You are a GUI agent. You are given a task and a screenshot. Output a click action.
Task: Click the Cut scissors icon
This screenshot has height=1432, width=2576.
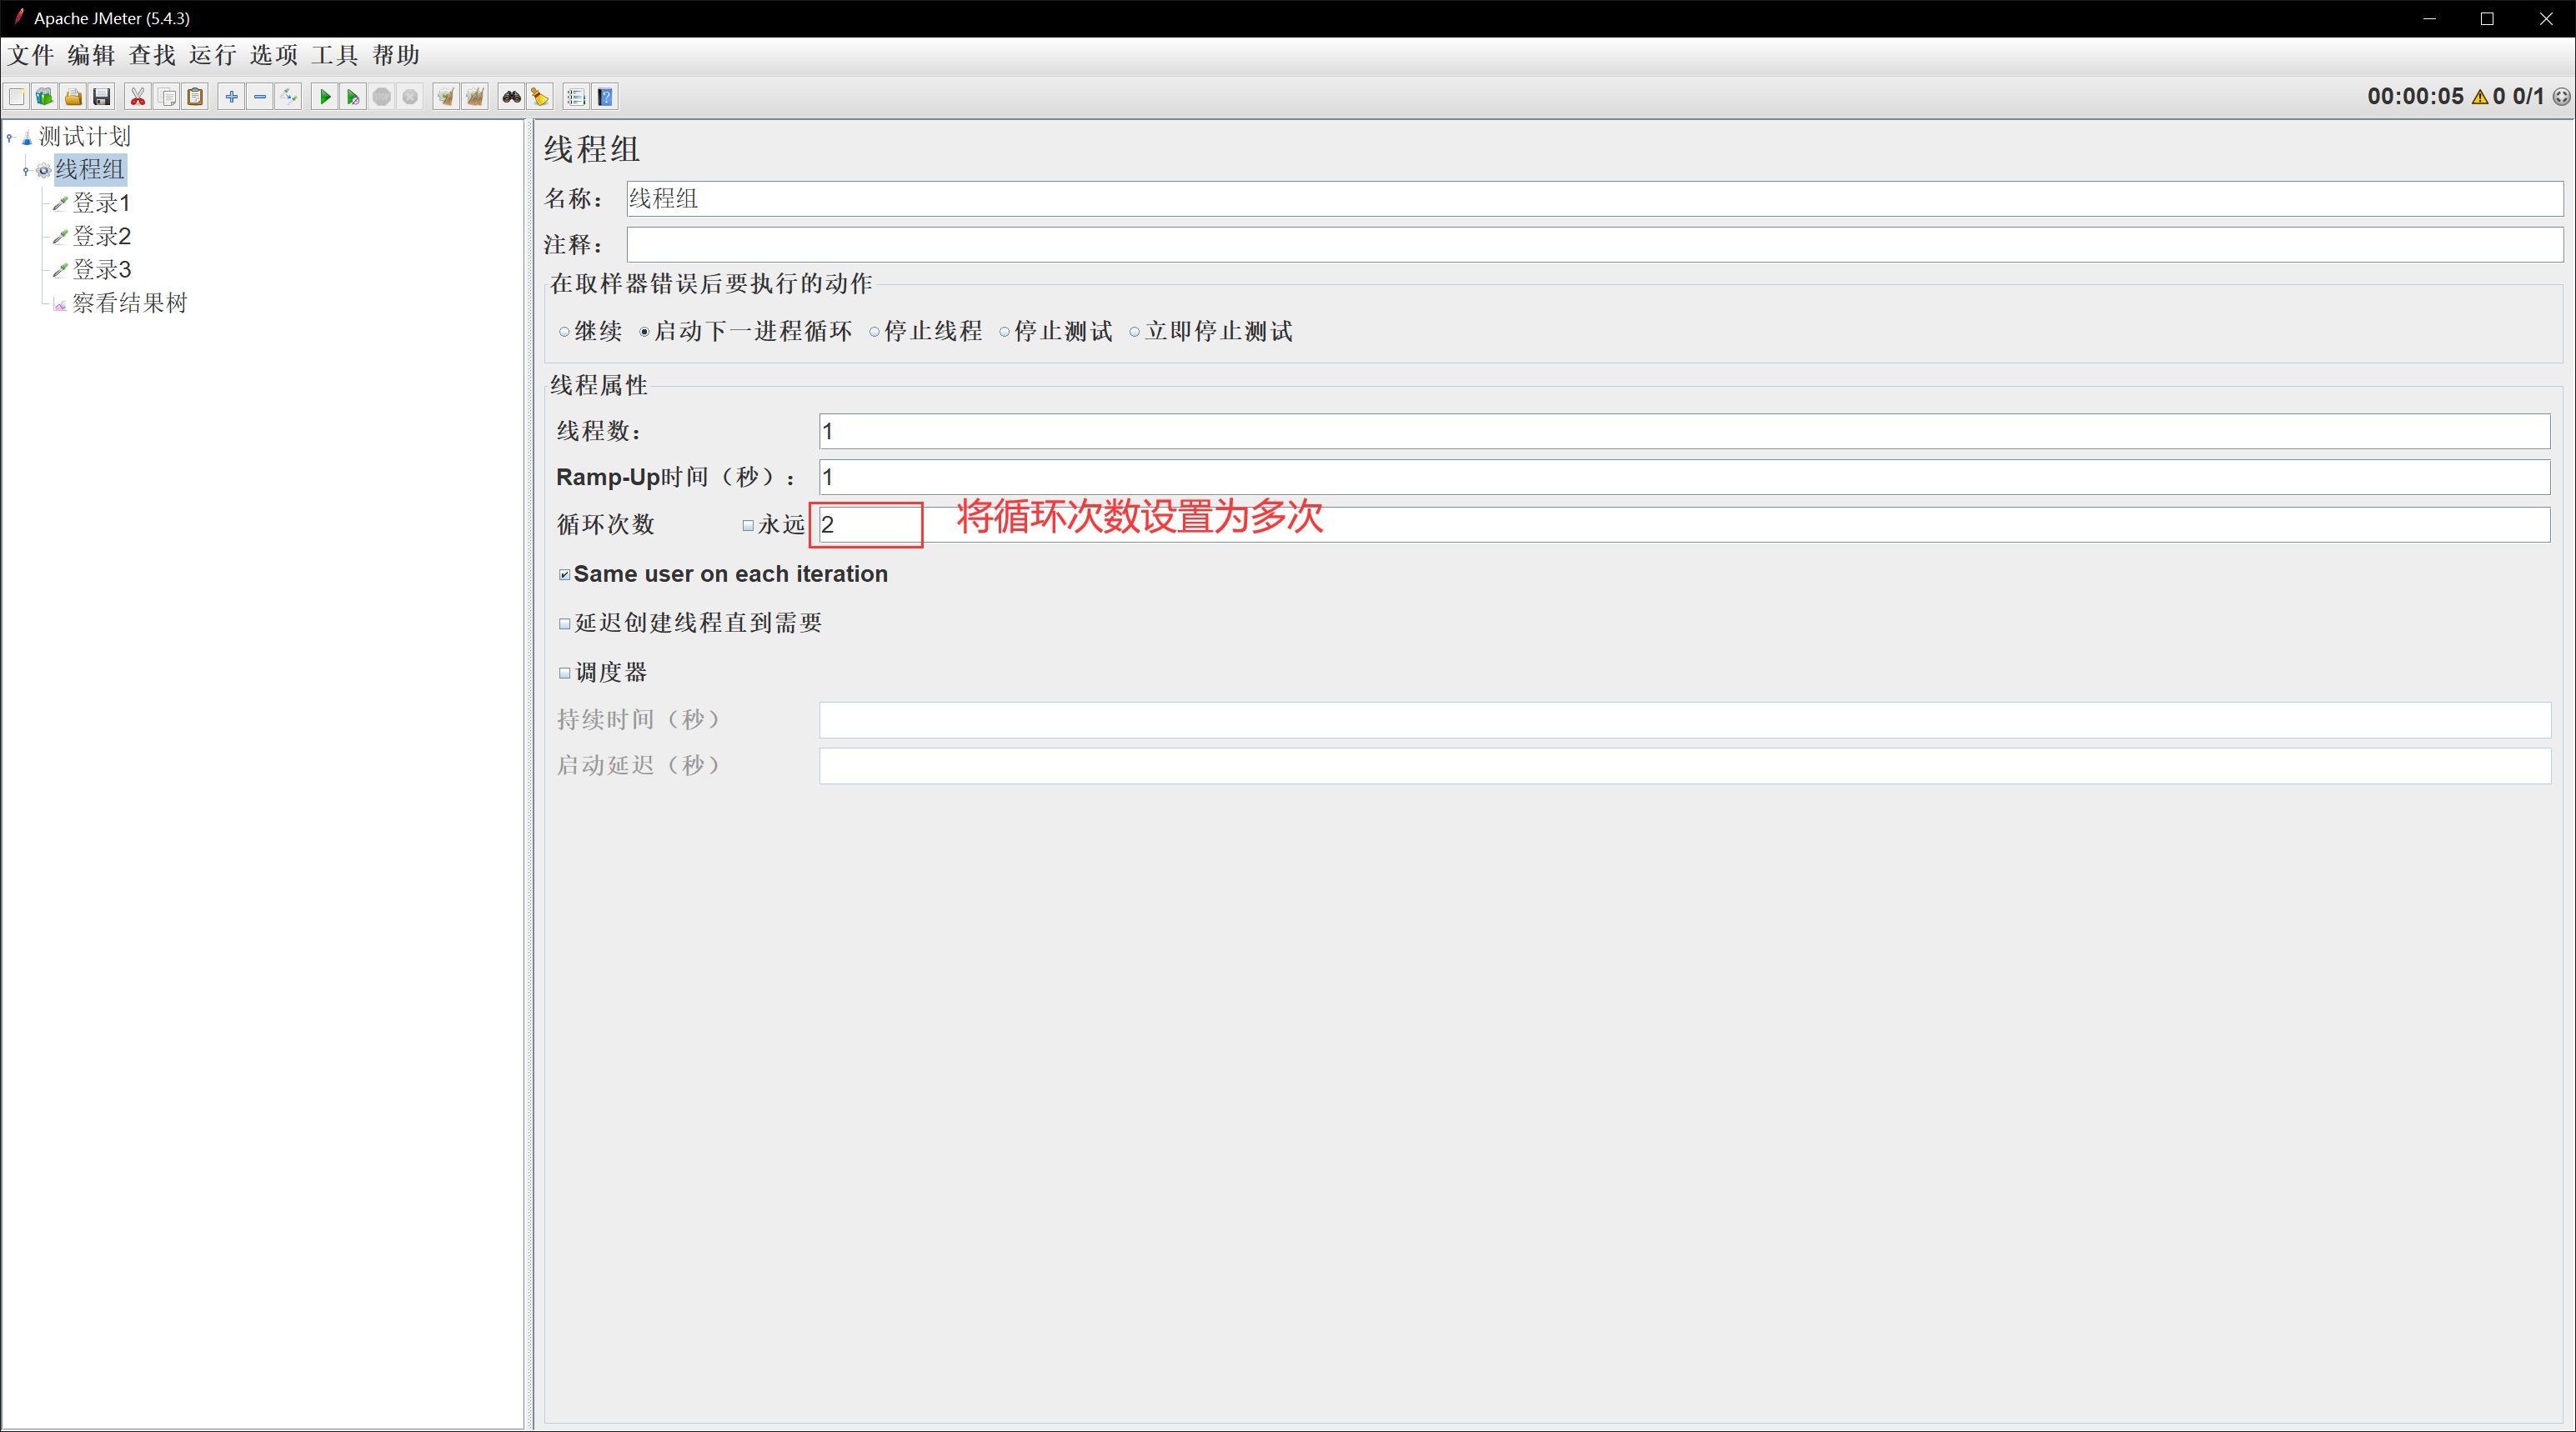click(138, 97)
